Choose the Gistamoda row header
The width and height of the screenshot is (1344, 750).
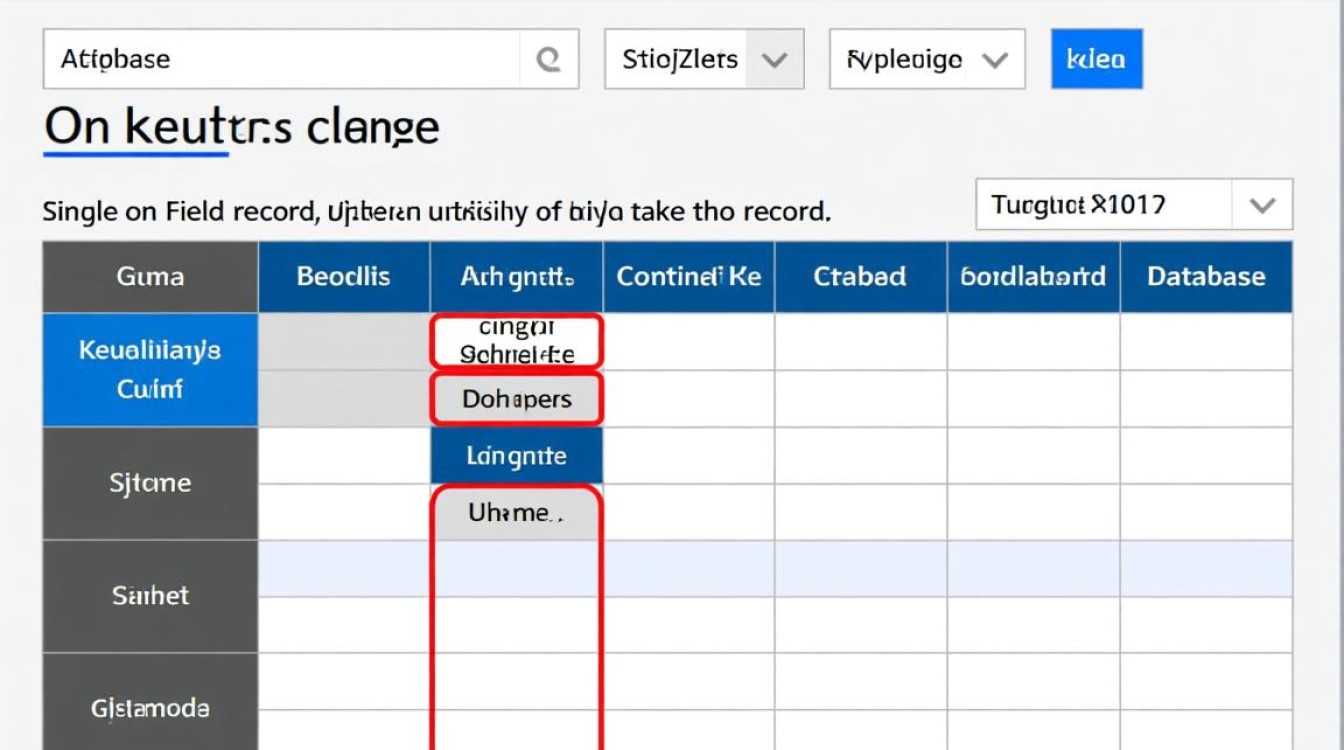(x=150, y=708)
